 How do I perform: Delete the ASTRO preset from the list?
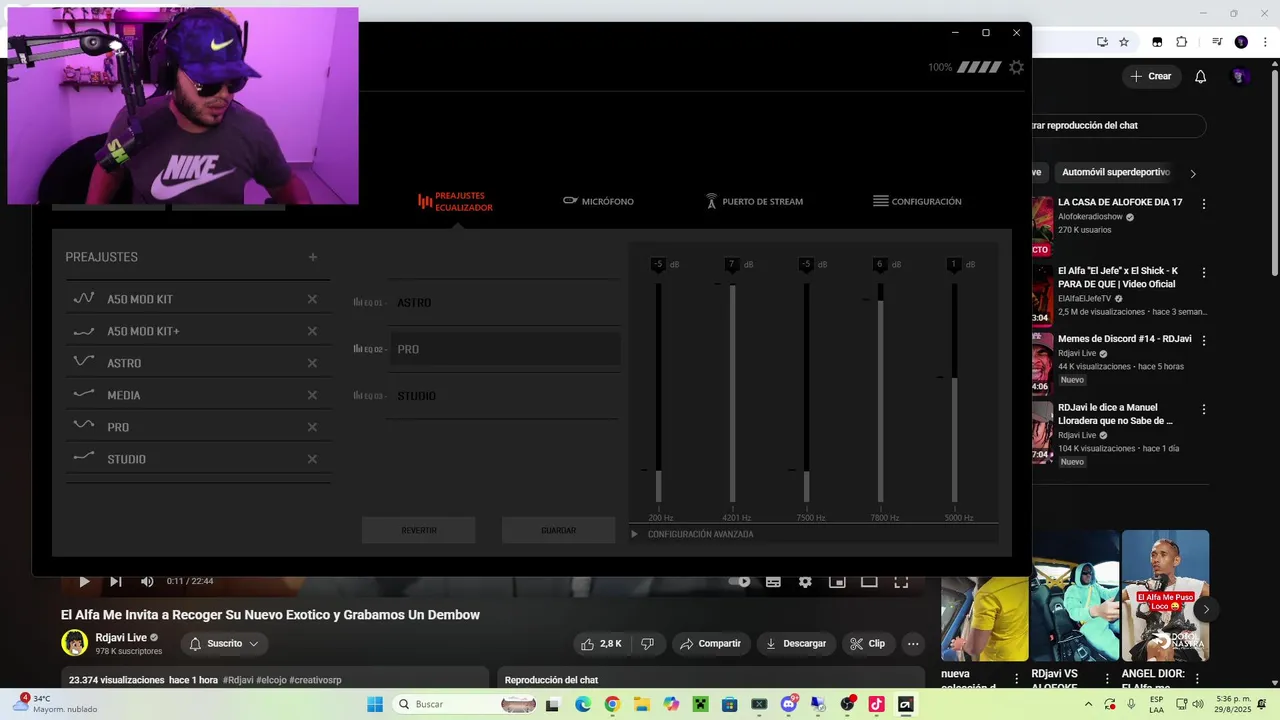(x=312, y=363)
